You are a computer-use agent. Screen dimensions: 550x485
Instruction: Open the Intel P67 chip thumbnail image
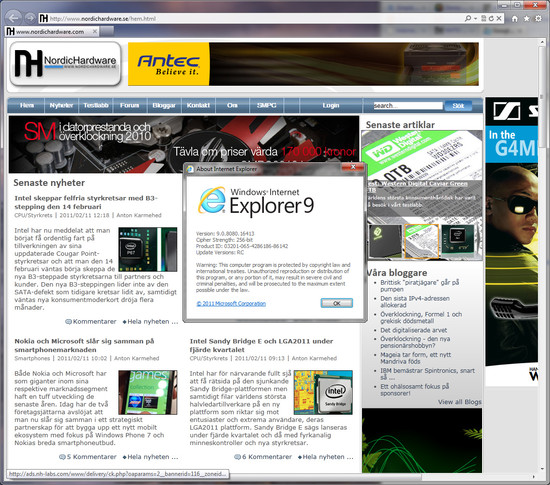tap(148, 249)
